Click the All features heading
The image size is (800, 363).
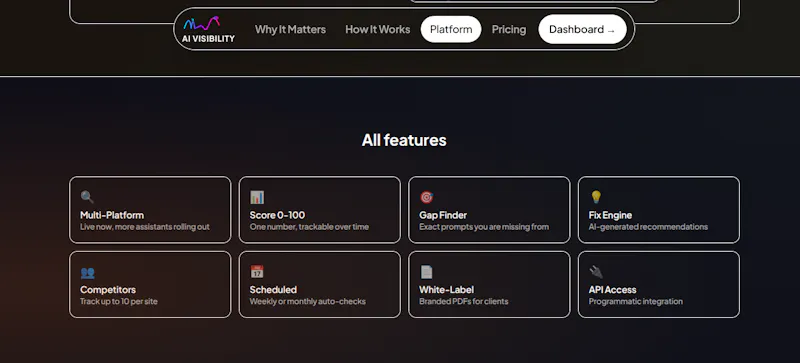(404, 140)
